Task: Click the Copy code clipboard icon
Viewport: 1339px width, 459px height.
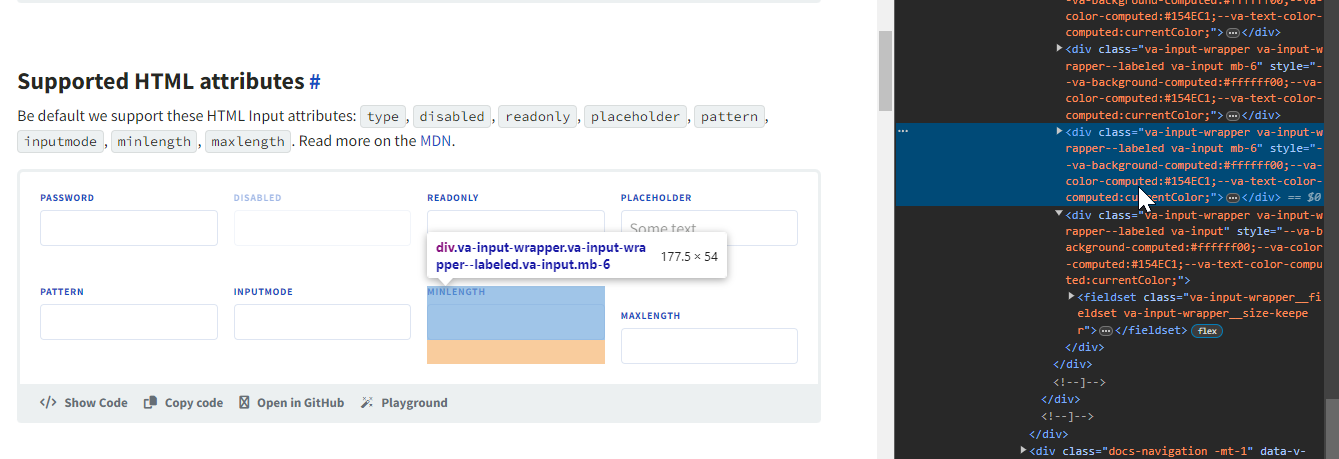Action: click(x=150, y=403)
